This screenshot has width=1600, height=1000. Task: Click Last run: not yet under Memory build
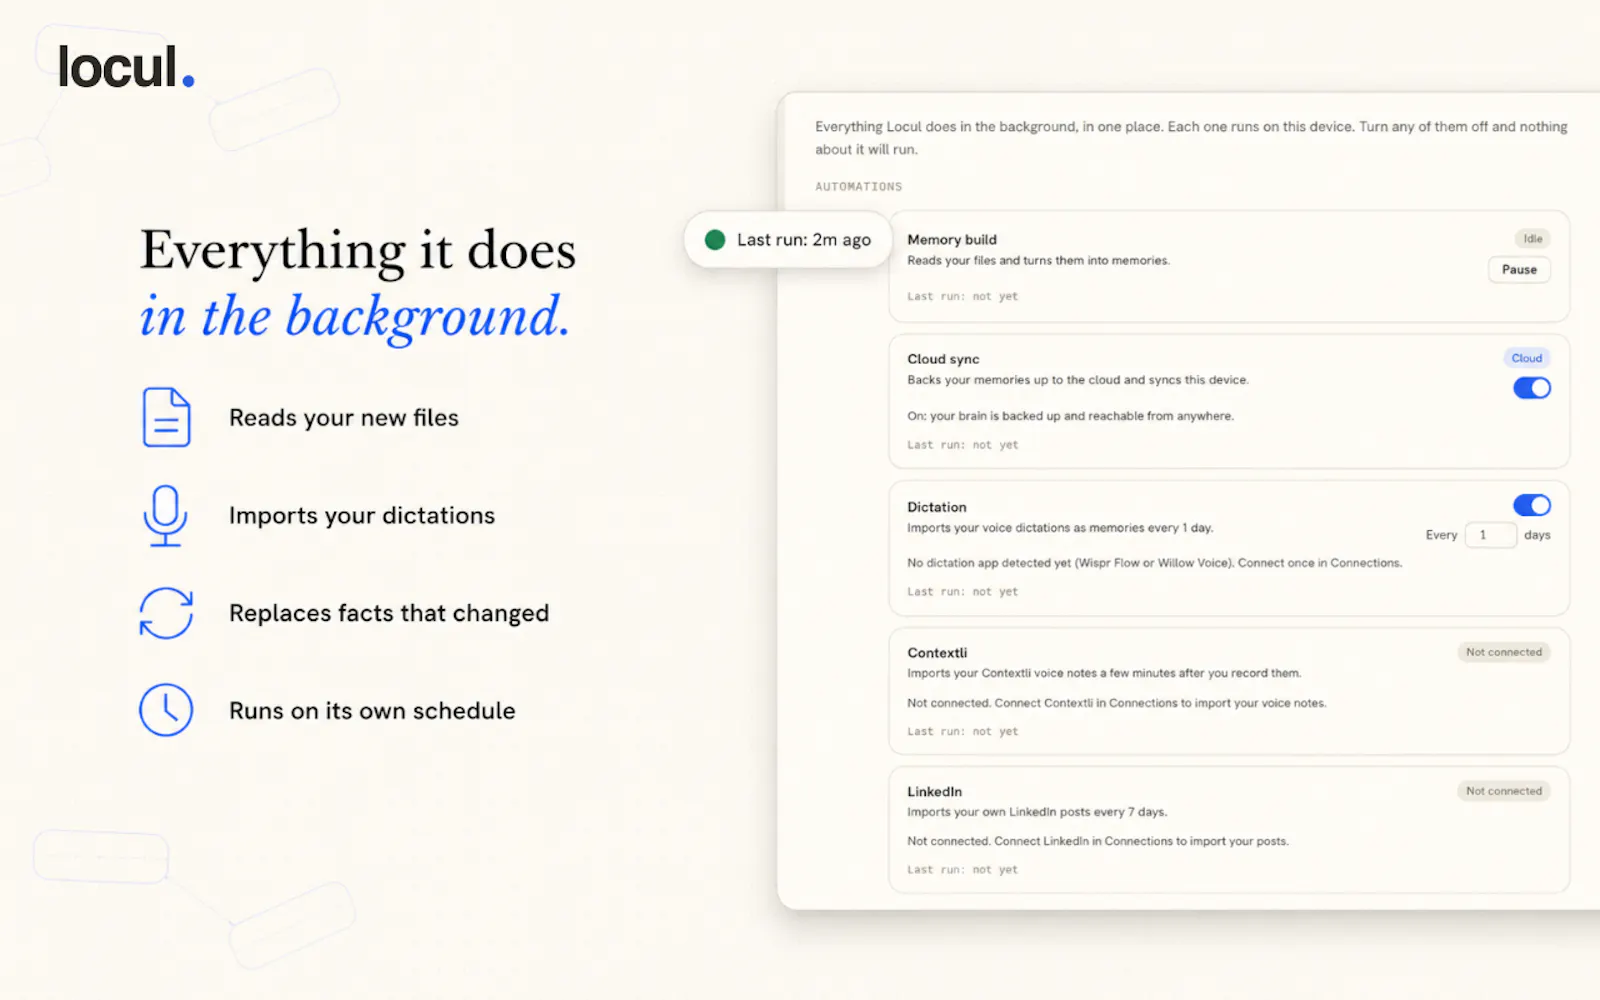coord(962,297)
